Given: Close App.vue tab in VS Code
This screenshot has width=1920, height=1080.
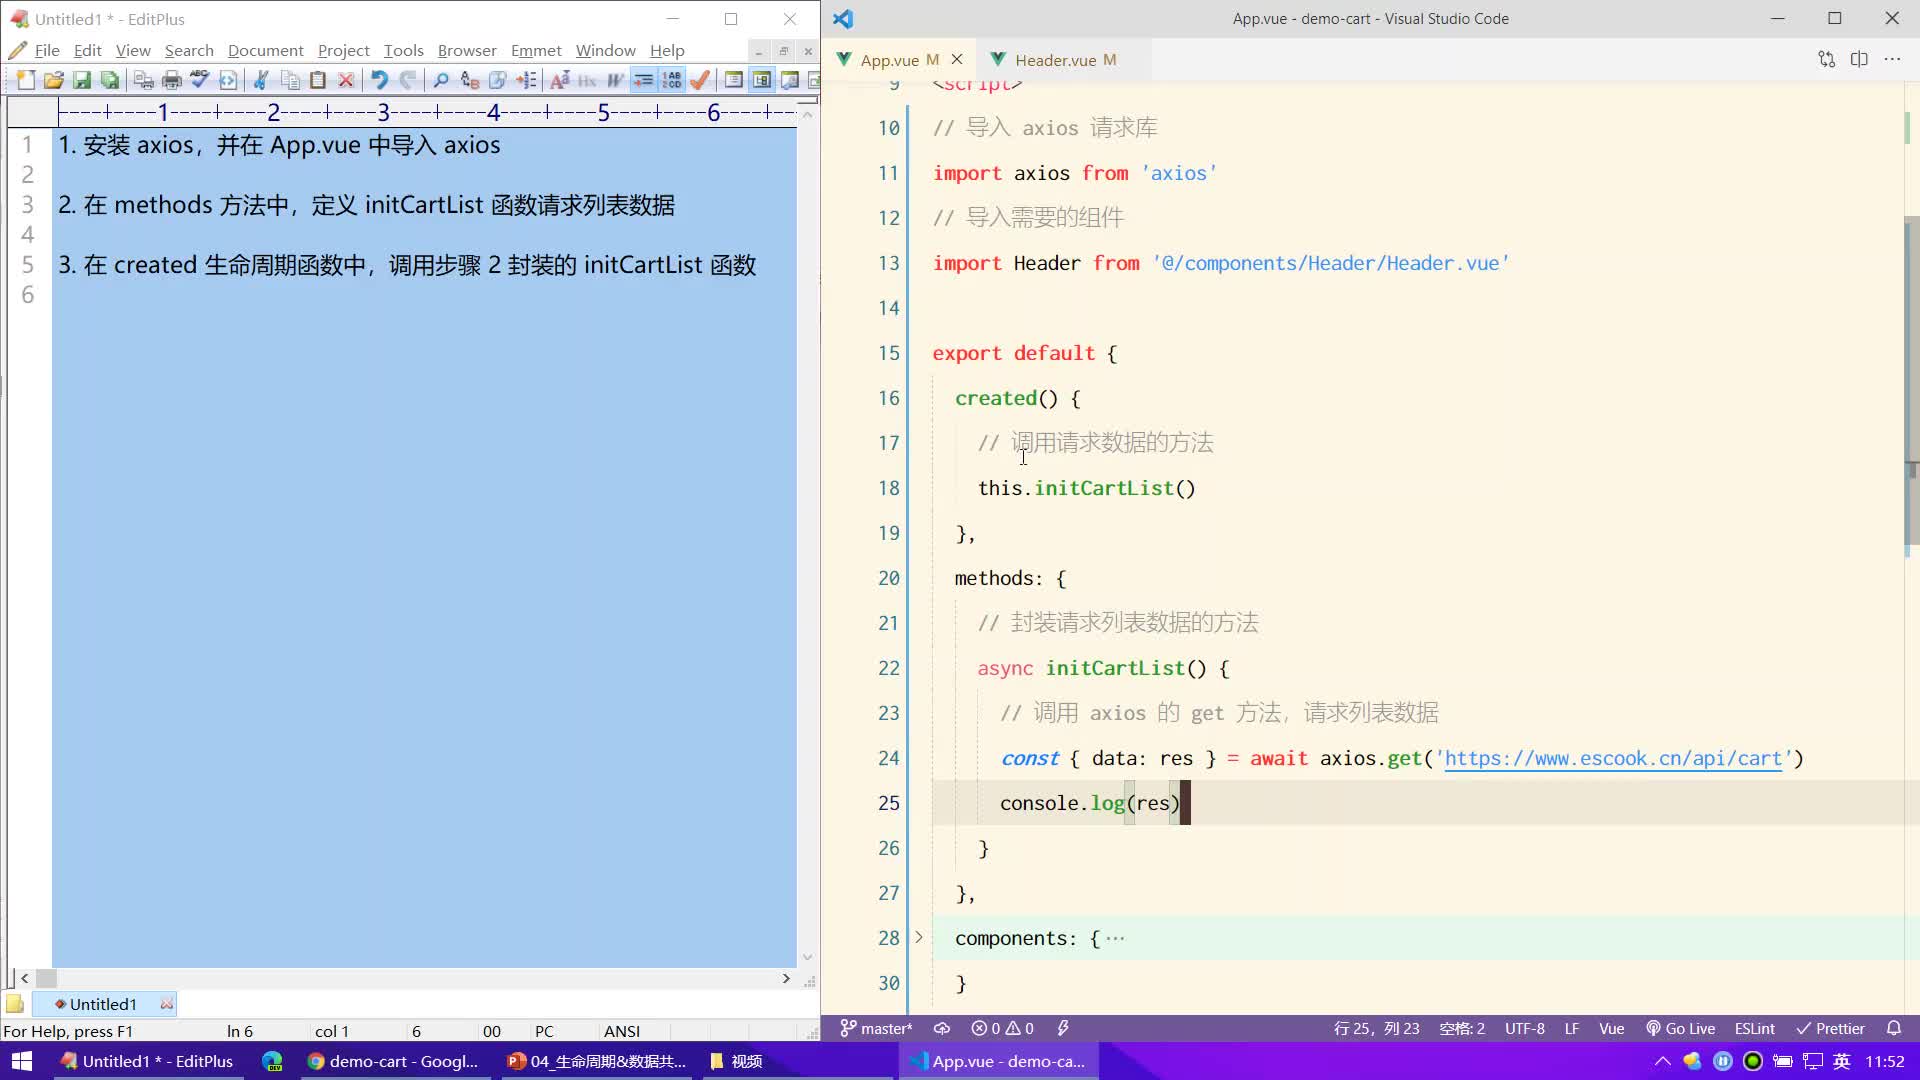Looking at the screenshot, I should coord(957,60).
